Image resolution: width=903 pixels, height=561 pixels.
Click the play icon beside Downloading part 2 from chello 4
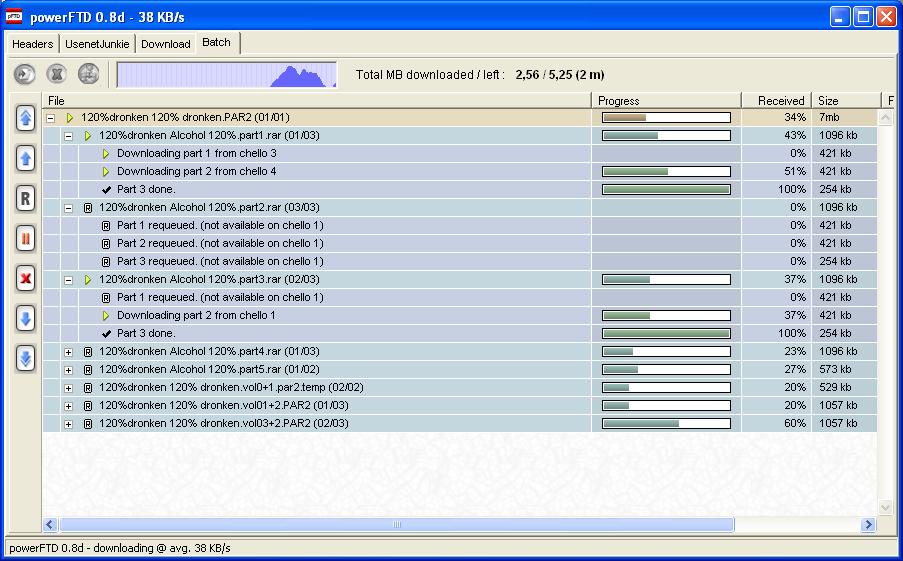tap(105, 172)
